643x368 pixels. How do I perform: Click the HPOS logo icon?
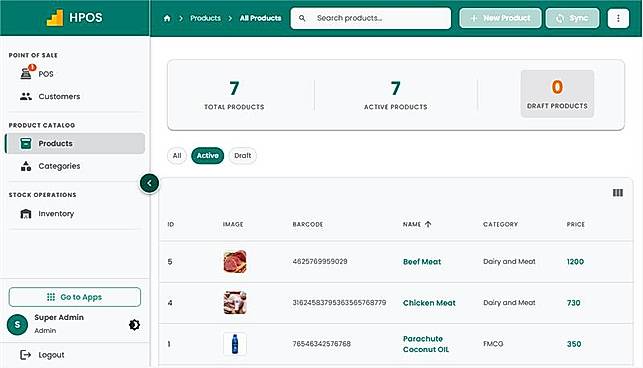click(55, 18)
